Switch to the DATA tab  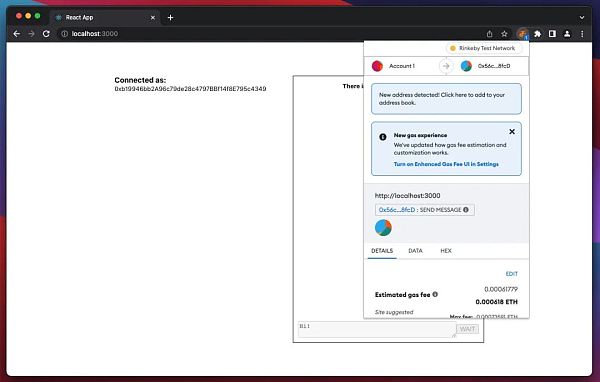tap(415, 251)
